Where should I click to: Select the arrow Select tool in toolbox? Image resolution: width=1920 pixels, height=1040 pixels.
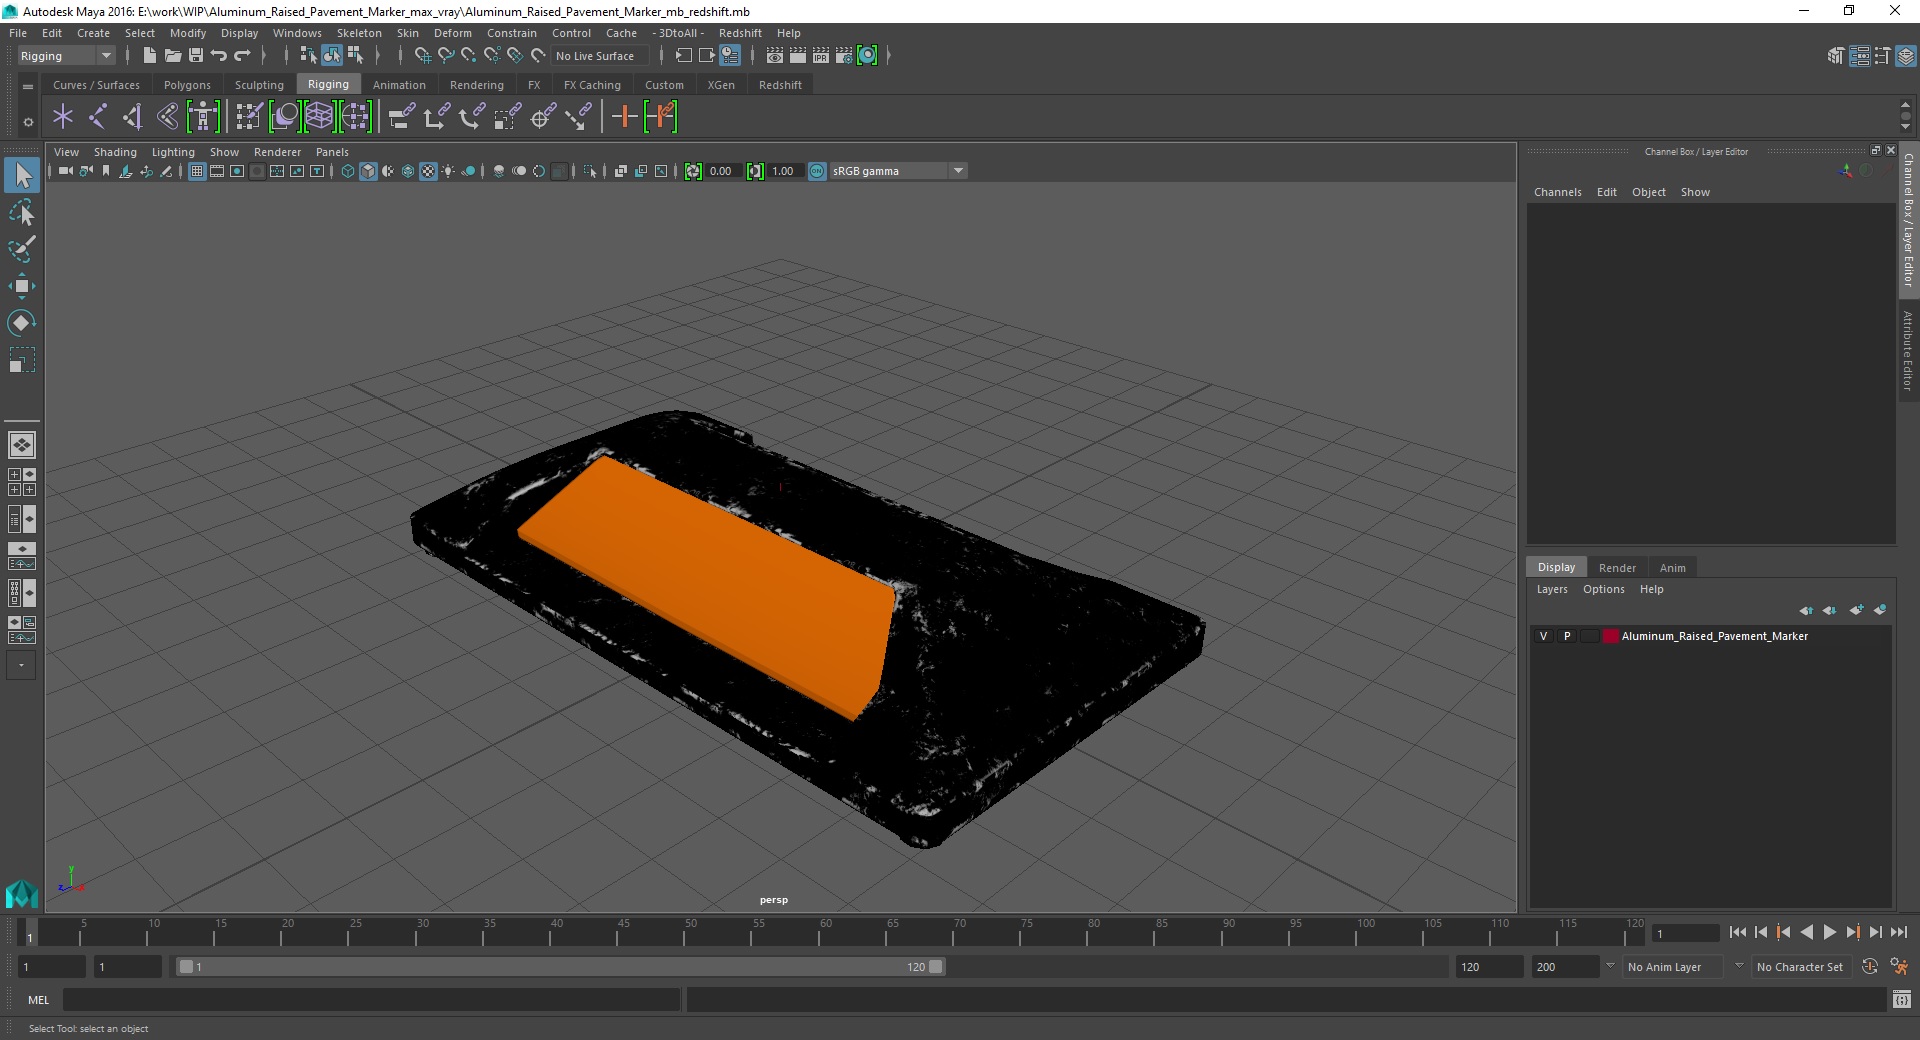[x=22, y=175]
